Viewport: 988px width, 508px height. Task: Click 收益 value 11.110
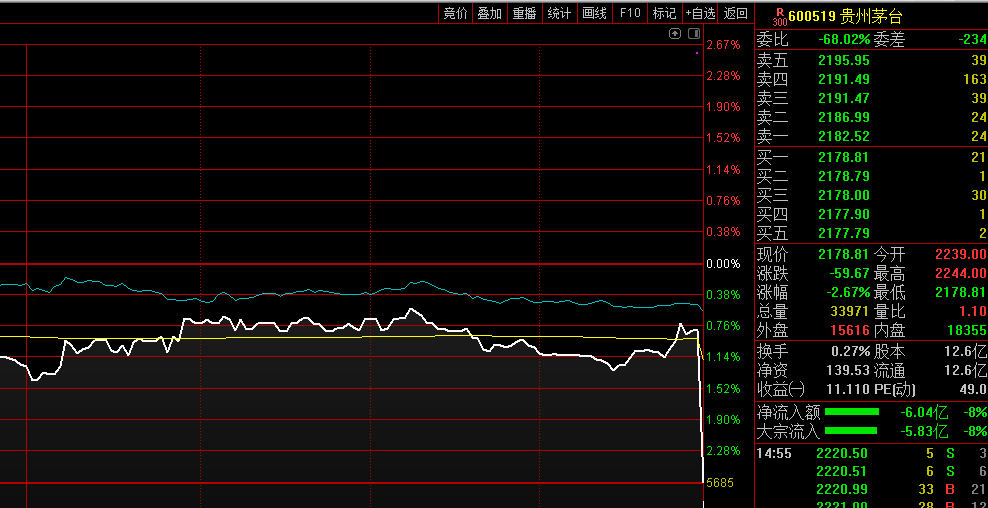[848, 390]
